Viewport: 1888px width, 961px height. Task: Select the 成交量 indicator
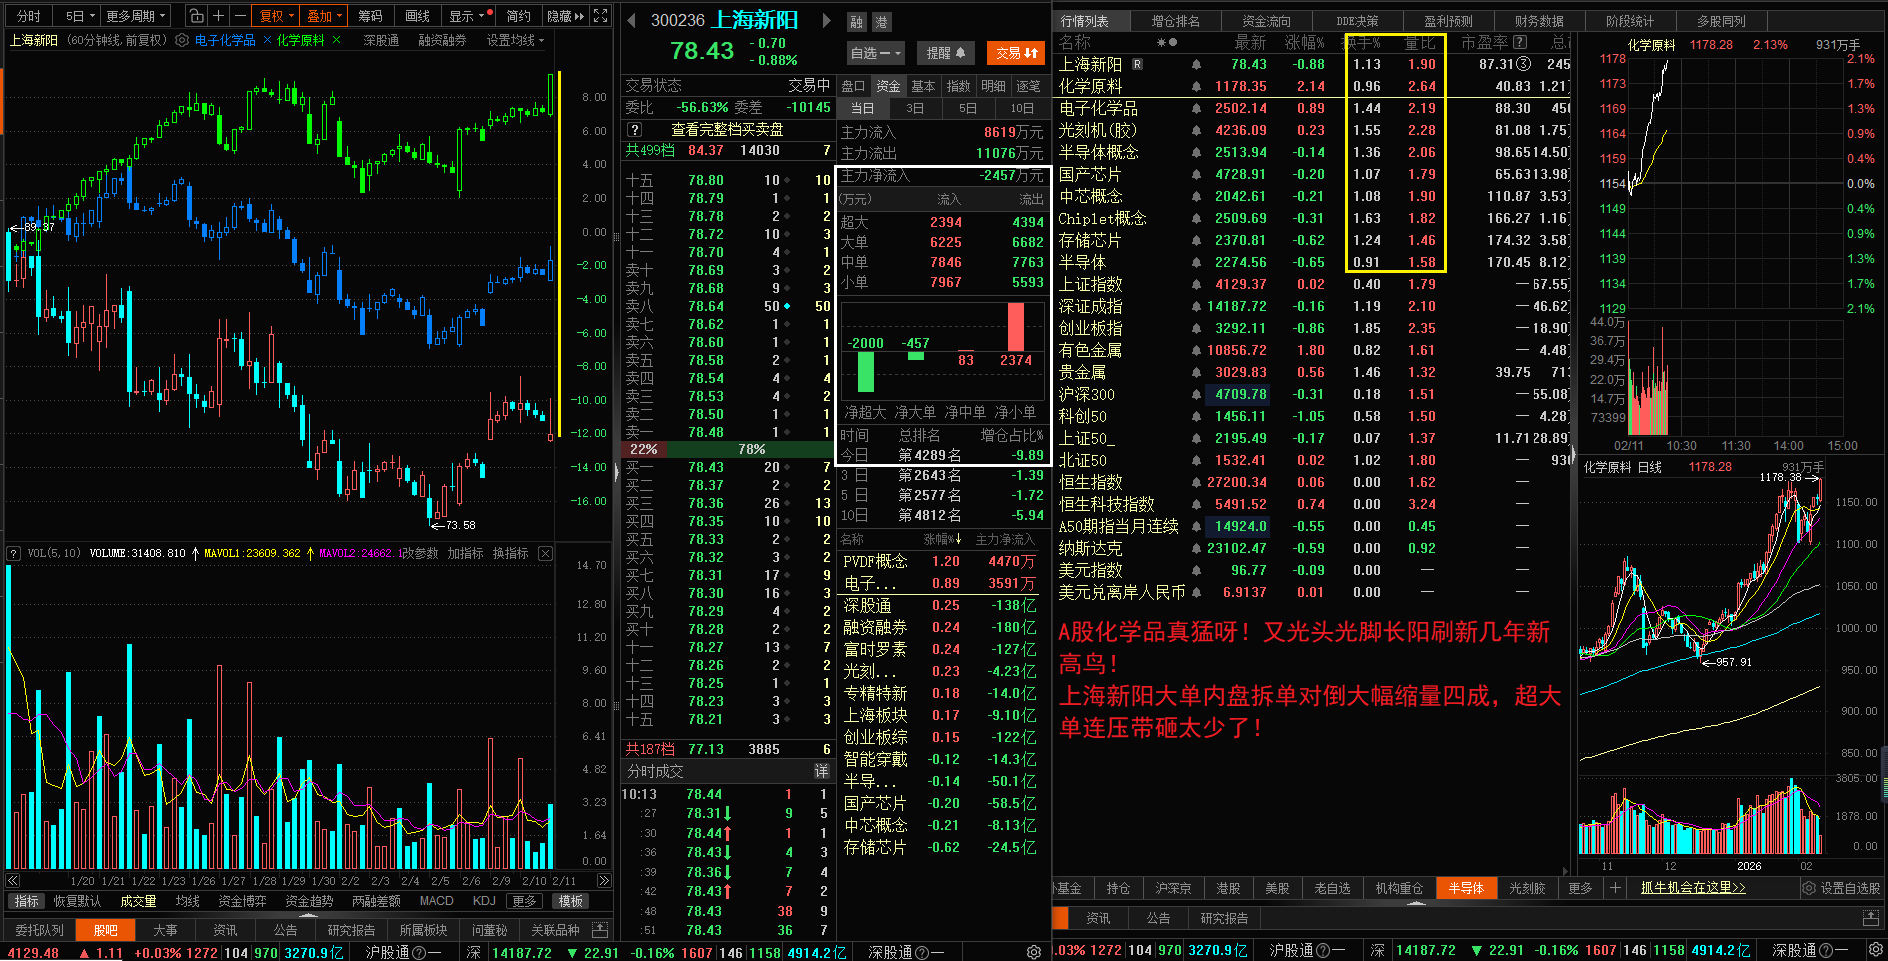[138, 901]
